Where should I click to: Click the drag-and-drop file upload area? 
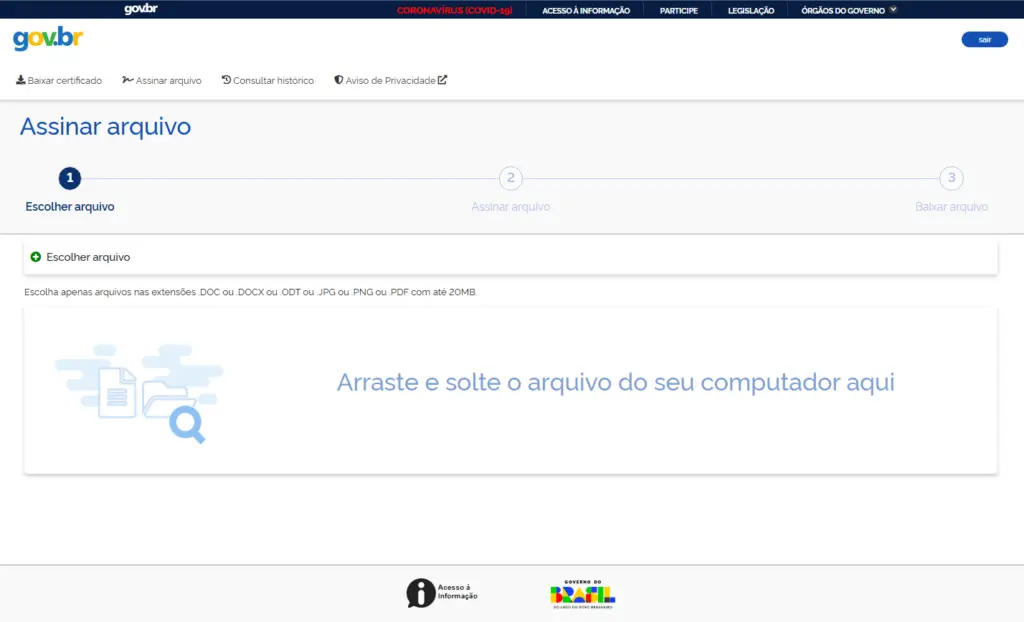[x=512, y=388]
